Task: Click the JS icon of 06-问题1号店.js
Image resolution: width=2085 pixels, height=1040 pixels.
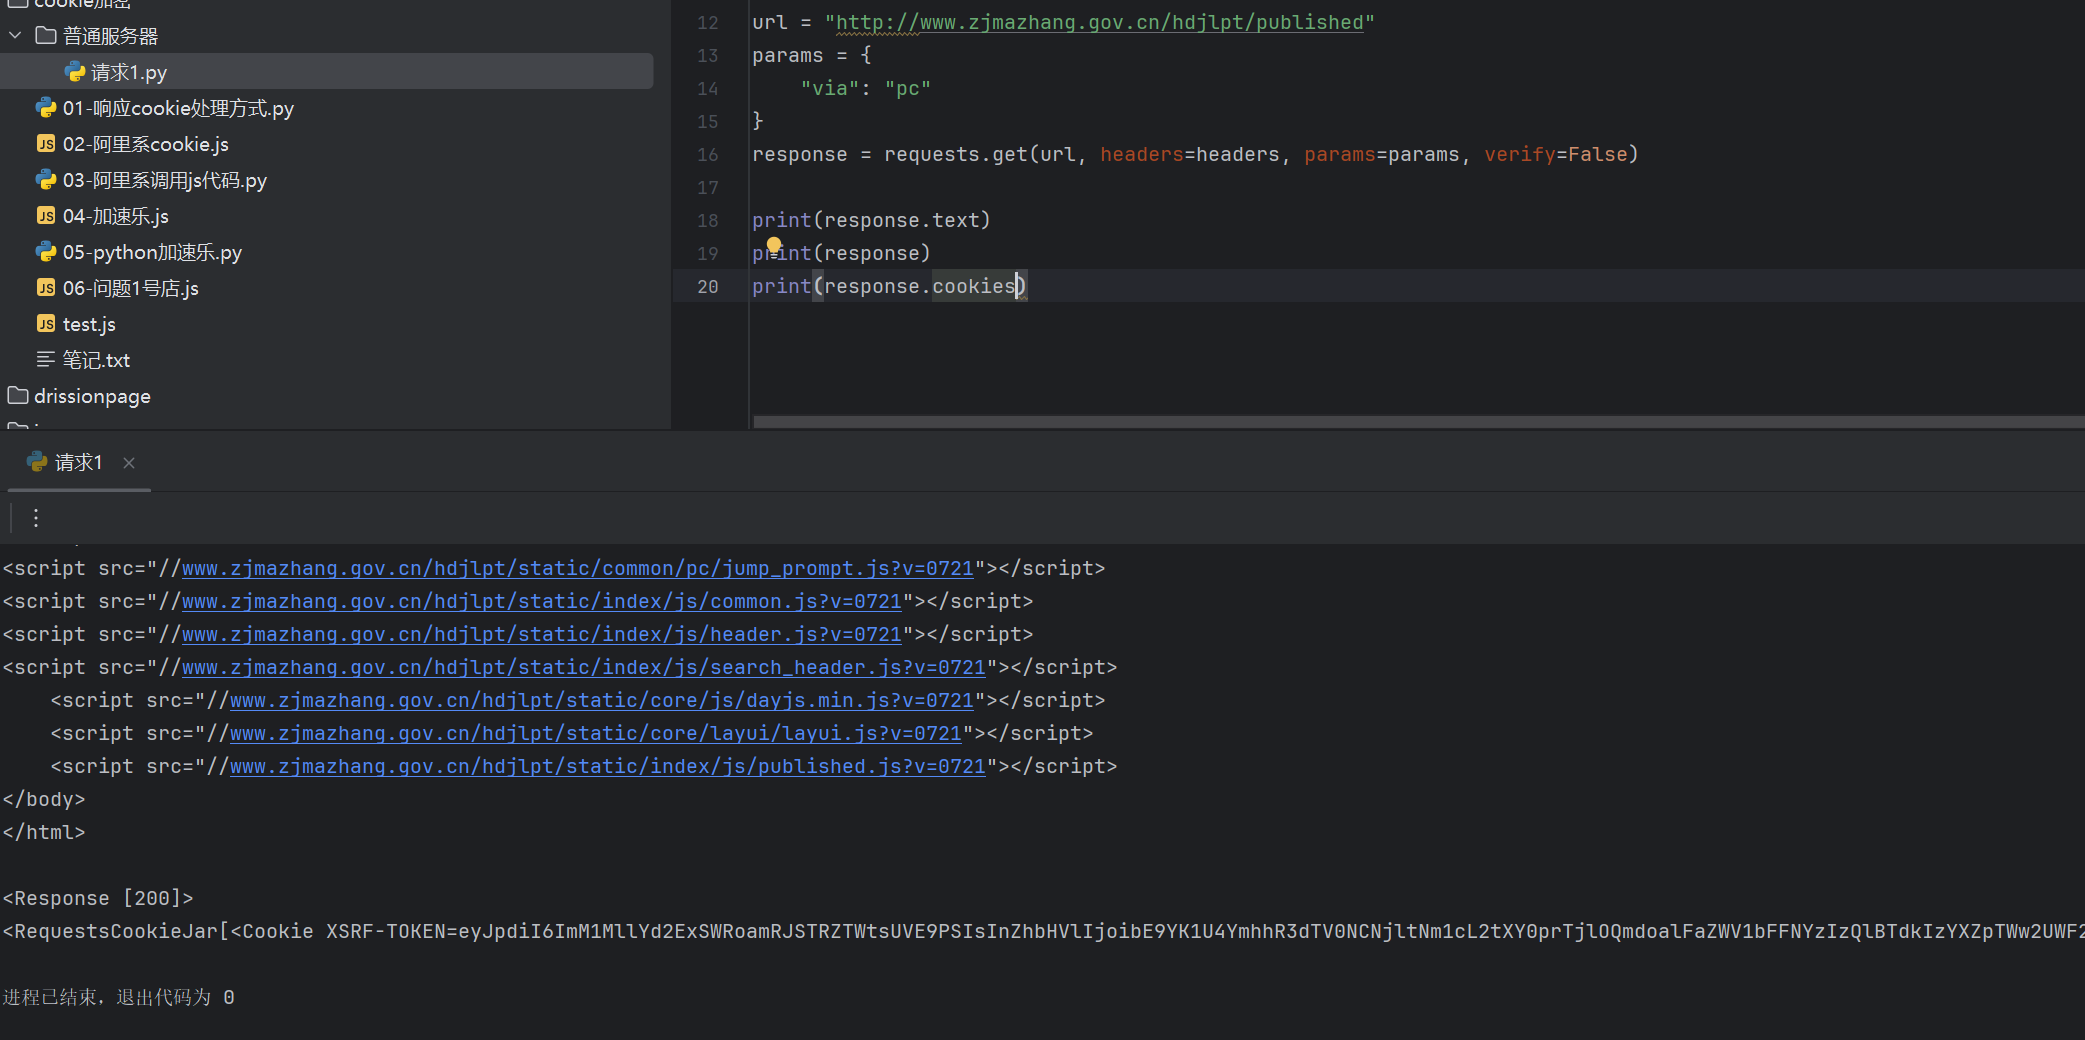Action: pyautogui.click(x=46, y=288)
